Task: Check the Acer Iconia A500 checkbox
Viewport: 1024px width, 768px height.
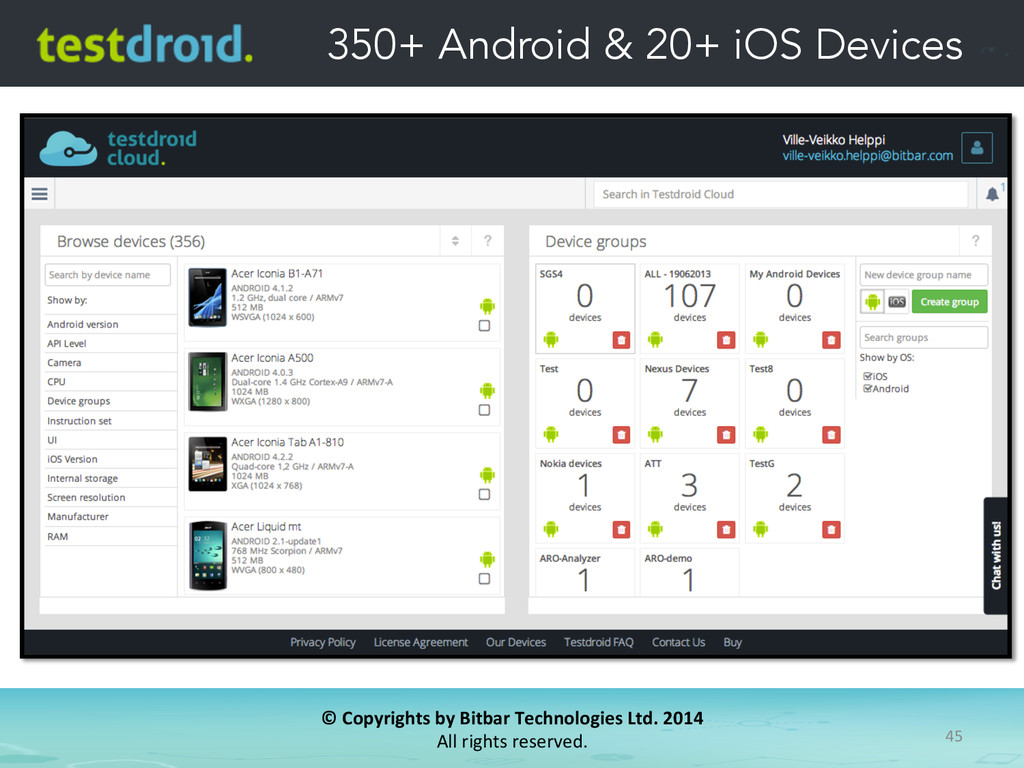Action: pyautogui.click(x=484, y=410)
